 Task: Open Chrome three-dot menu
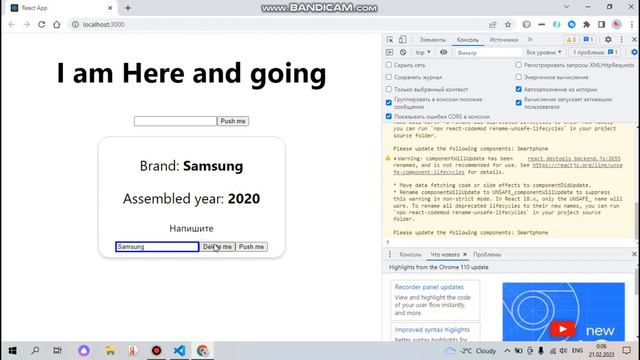tap(632, 24)
